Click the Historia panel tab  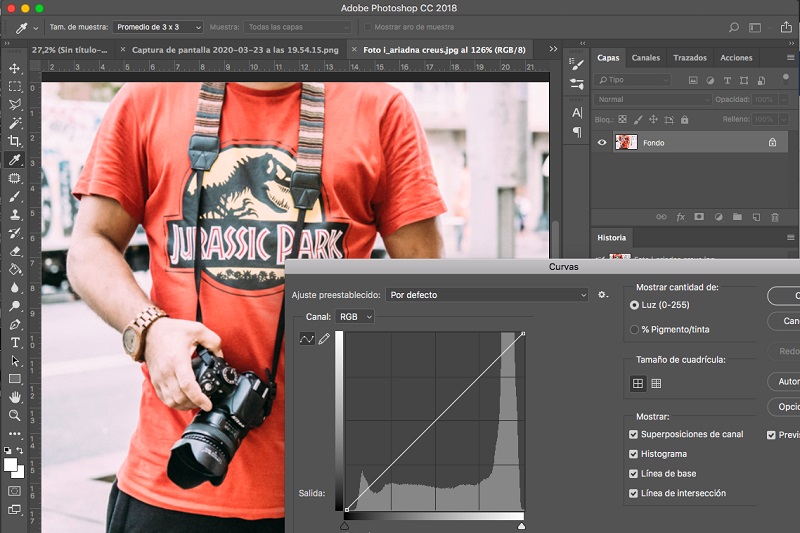[611, 238]
